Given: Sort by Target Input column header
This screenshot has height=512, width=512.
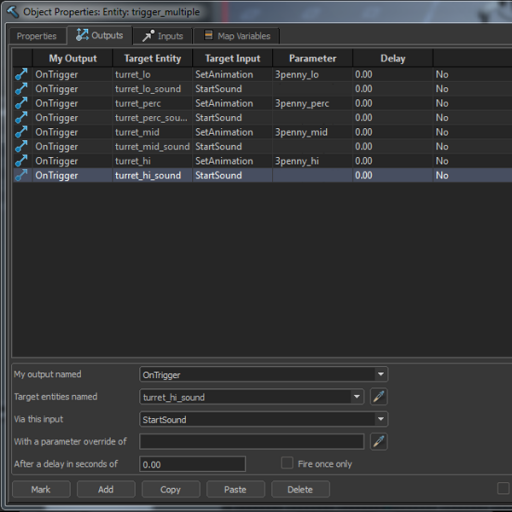Looking at the screenshot, I should (233, 58).
